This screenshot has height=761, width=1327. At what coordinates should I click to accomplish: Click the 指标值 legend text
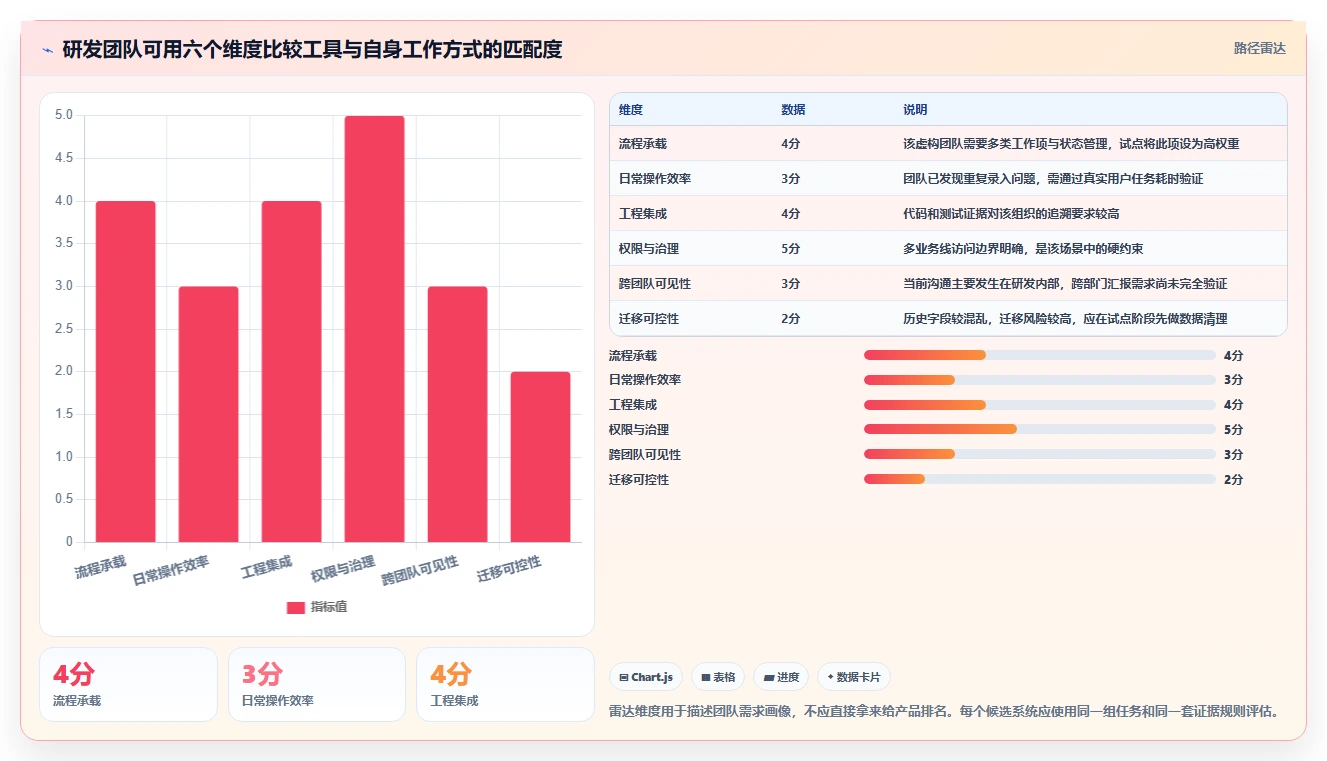329,607
